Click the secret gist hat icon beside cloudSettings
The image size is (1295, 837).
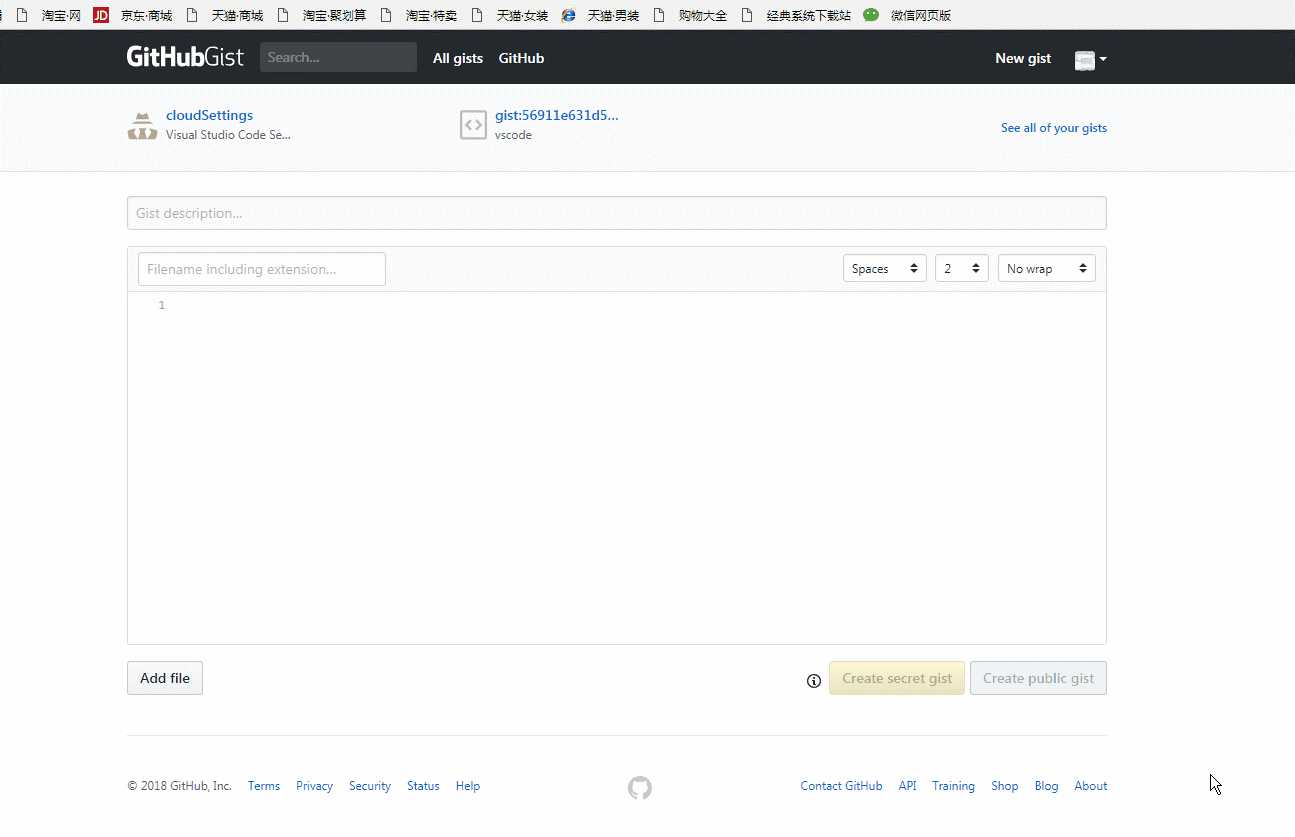coord(143,126)
